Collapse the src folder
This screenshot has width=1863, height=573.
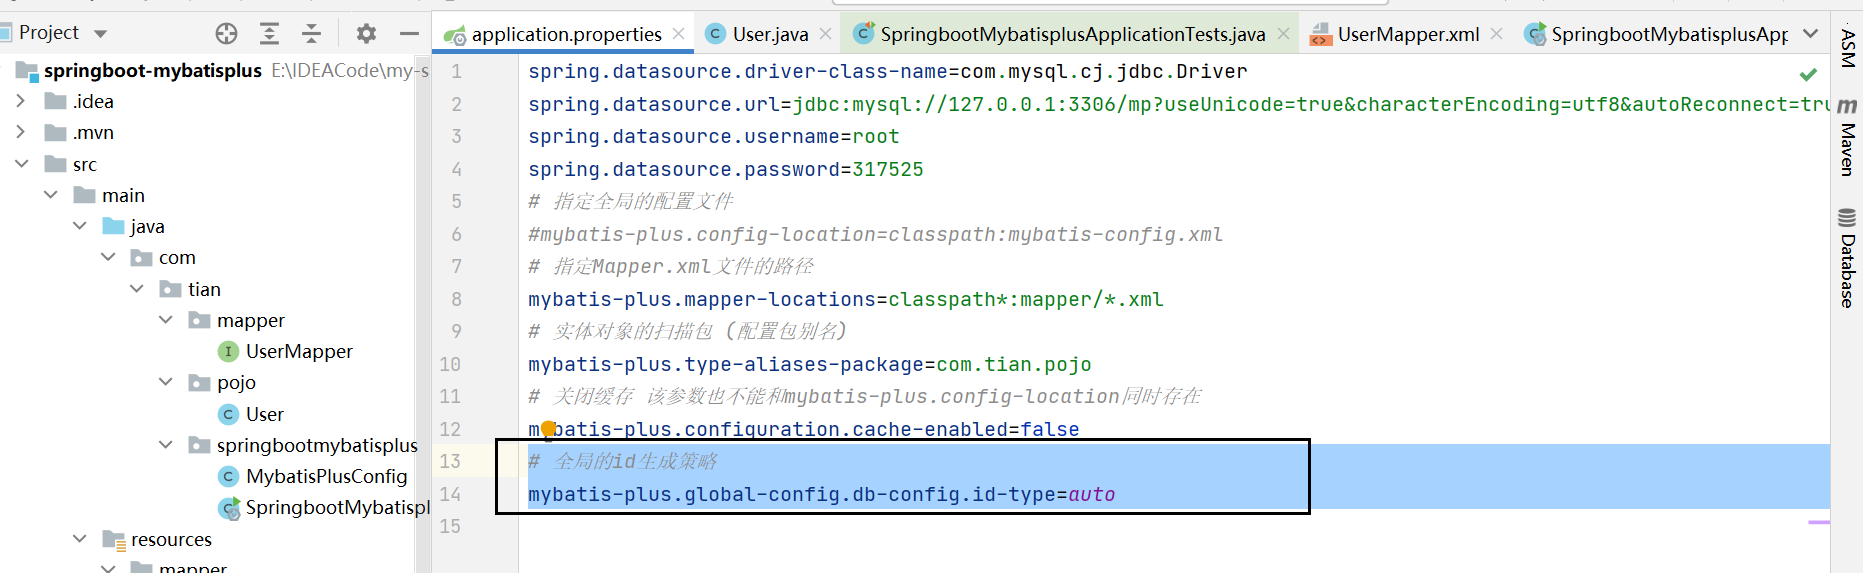point(20,164)
